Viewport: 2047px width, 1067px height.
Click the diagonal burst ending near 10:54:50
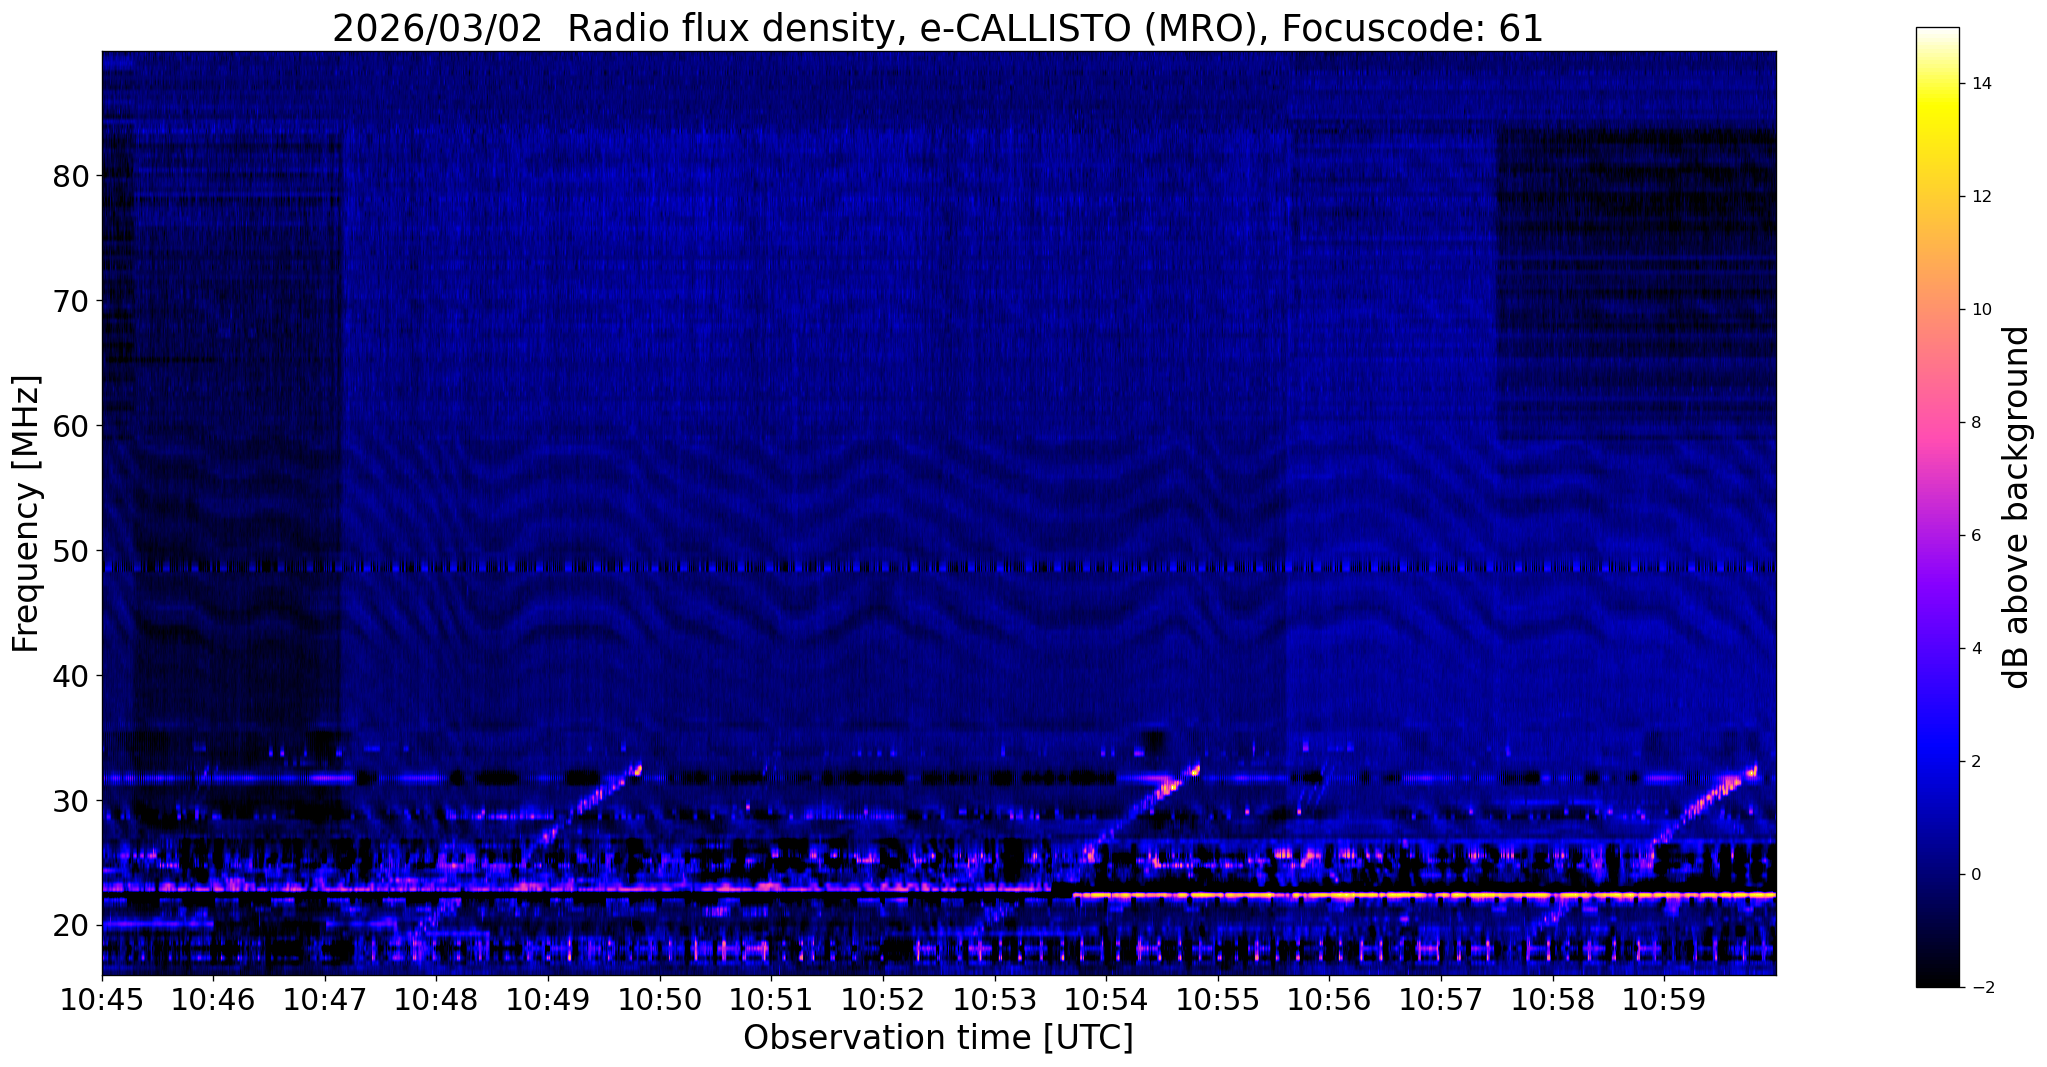[1143, 808]
